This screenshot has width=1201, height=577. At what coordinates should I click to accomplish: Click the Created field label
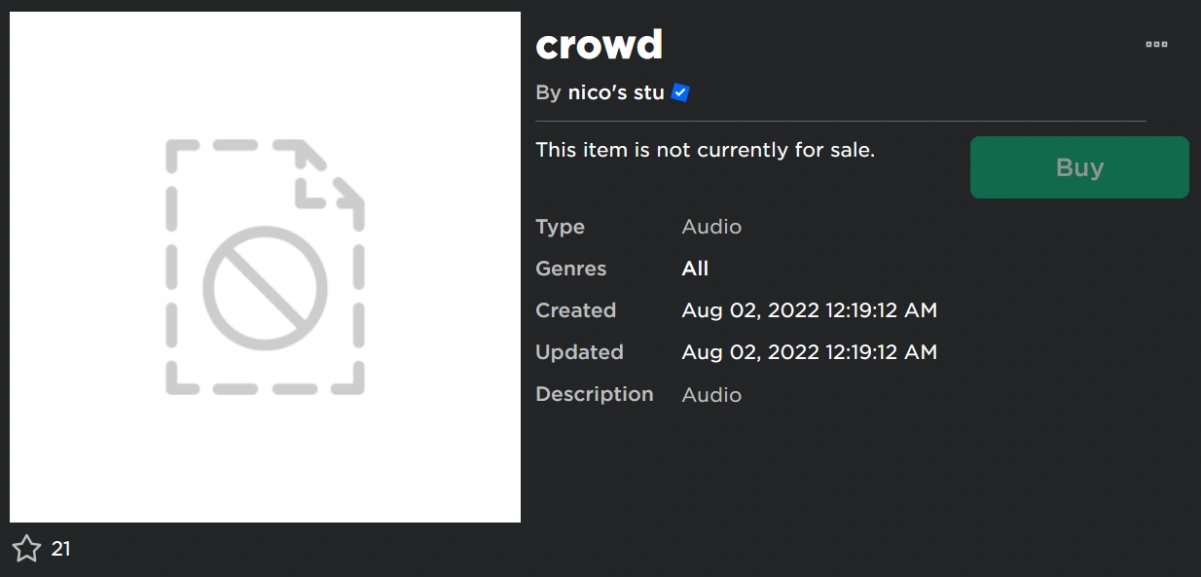click(x=576, y=311)
